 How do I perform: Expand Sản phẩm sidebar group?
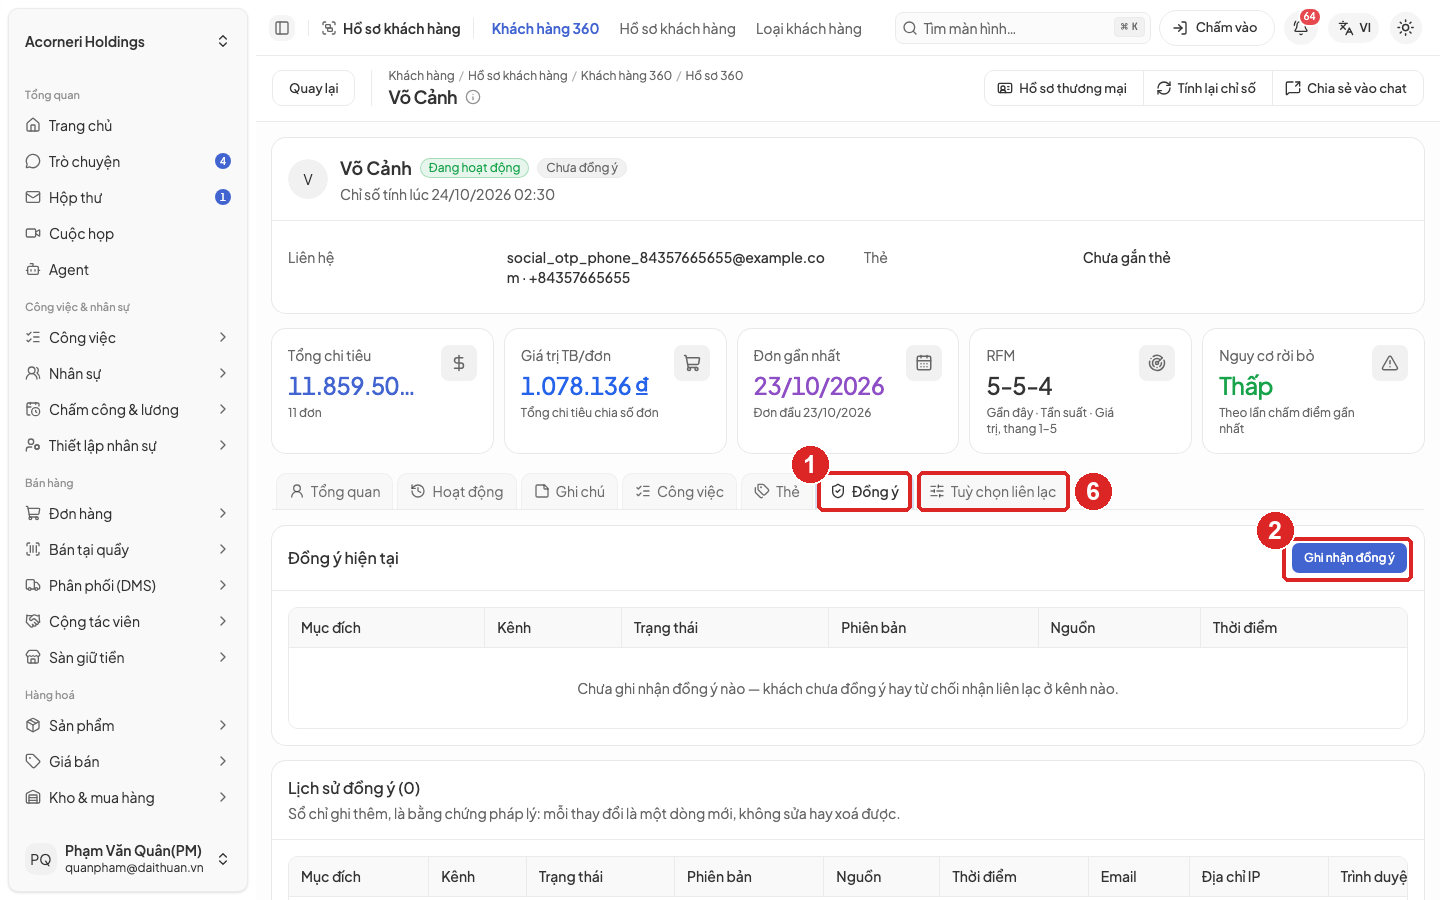[x=128, y=726]
